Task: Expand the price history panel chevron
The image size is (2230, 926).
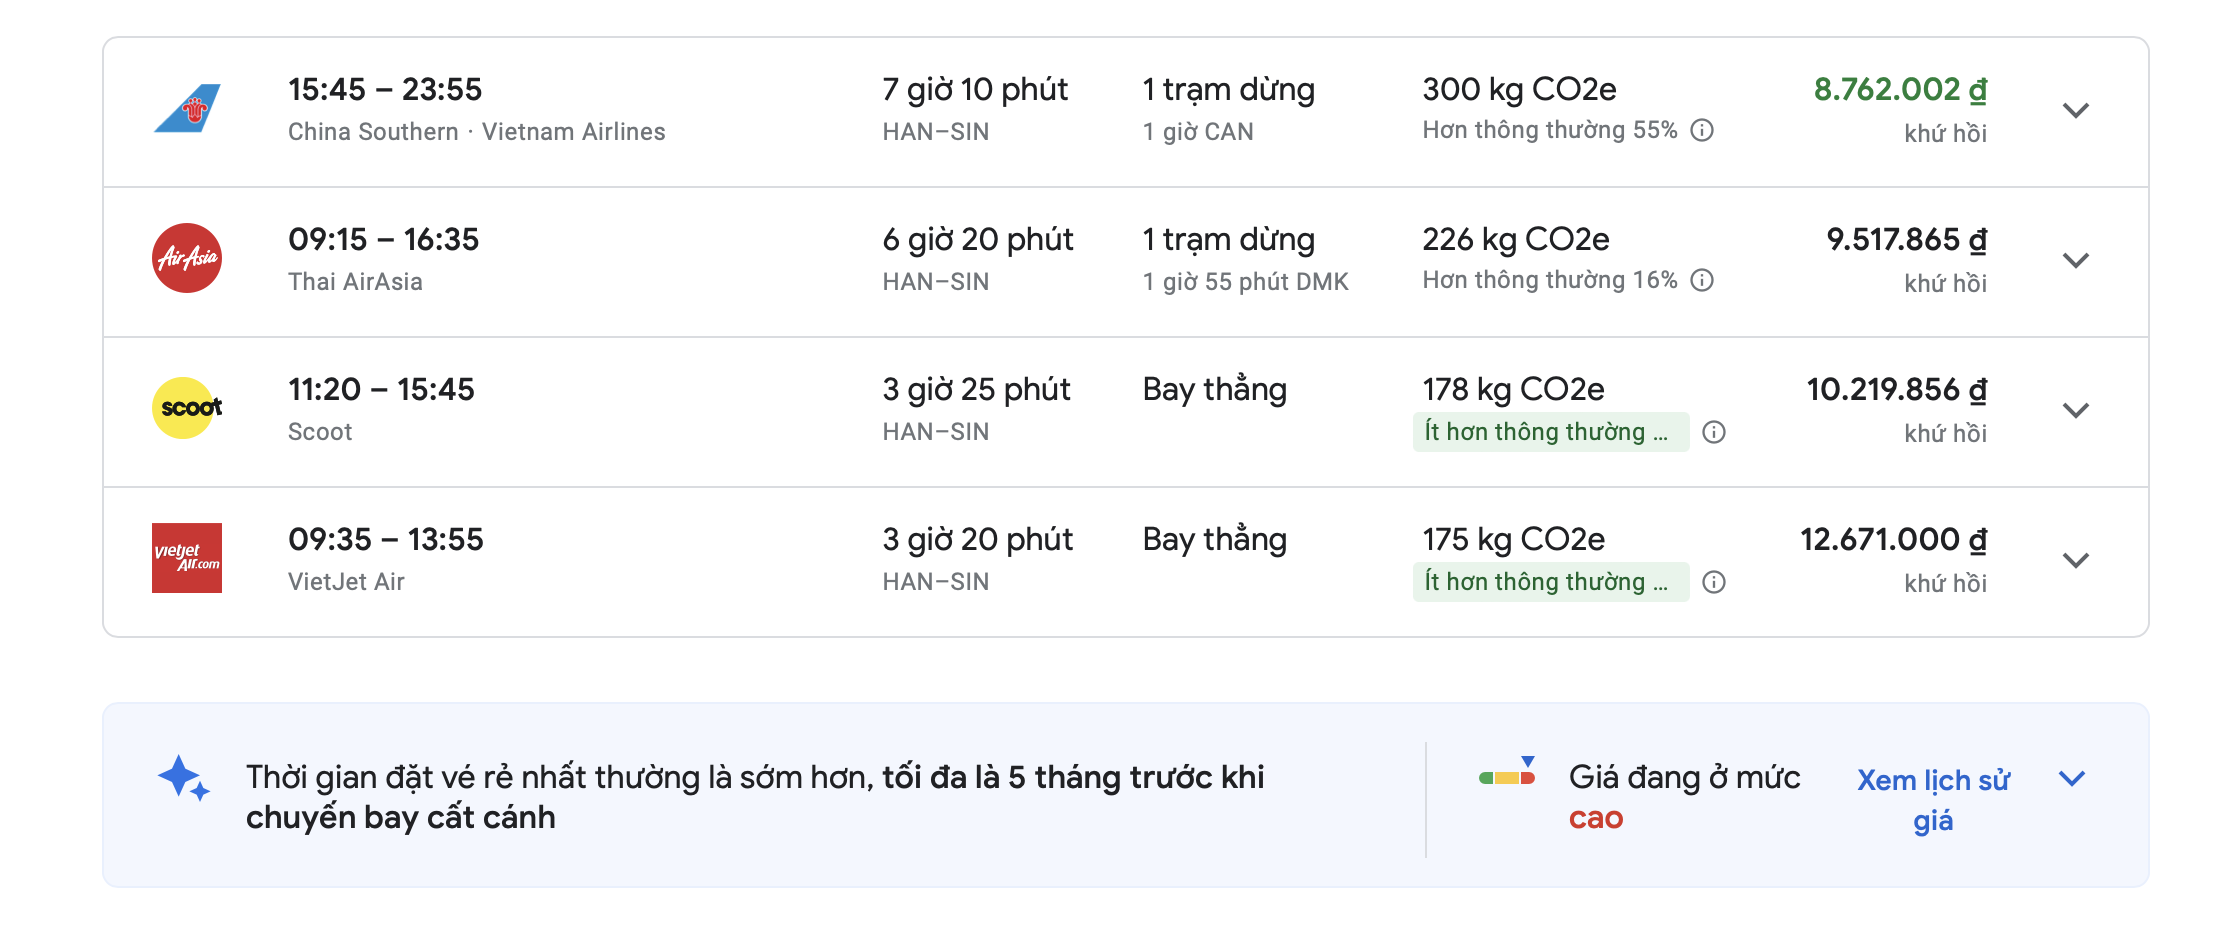Action: pos(2072,778)
